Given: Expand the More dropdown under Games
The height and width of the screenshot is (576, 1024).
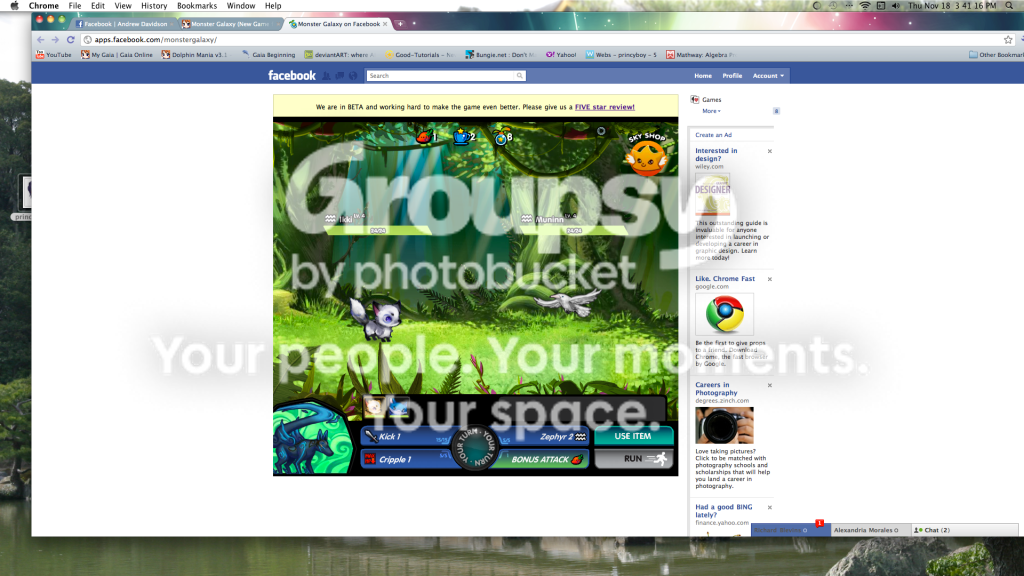Looking at the screenshot, I should 711,111.
